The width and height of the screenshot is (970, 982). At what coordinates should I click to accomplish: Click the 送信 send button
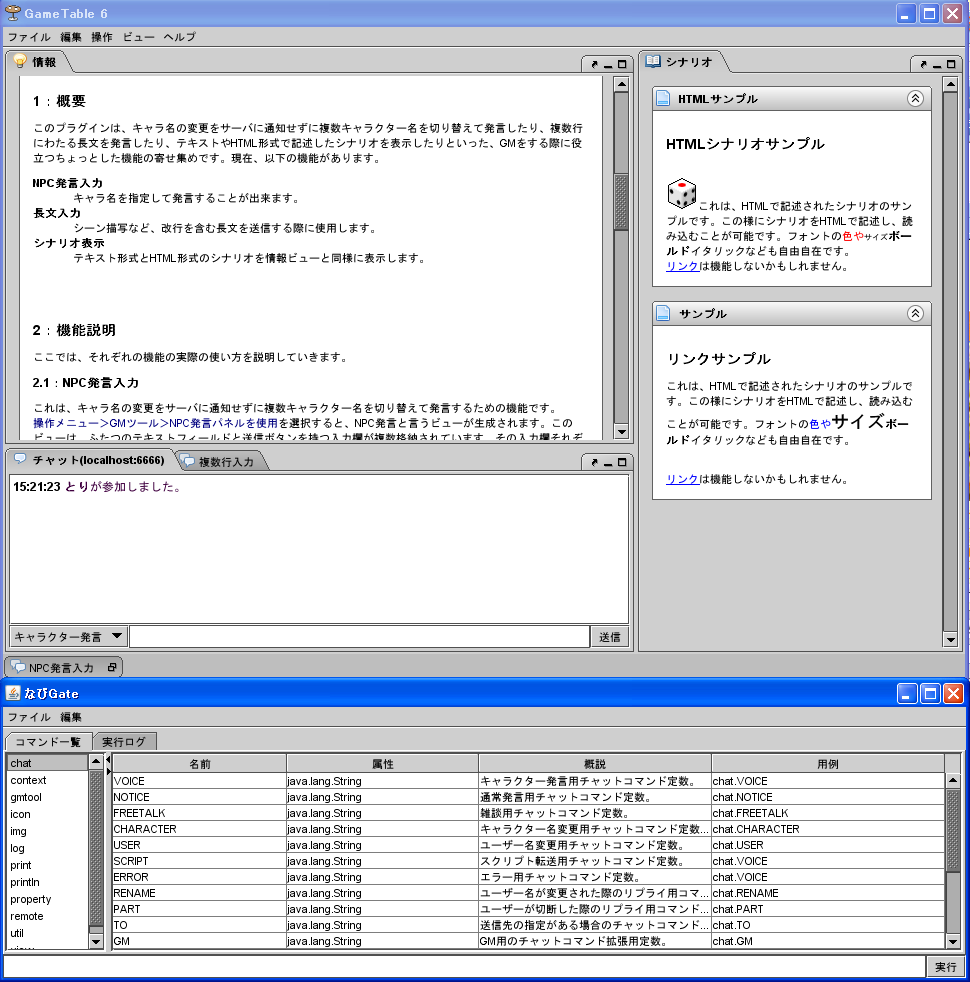click(x=609, y=637)
